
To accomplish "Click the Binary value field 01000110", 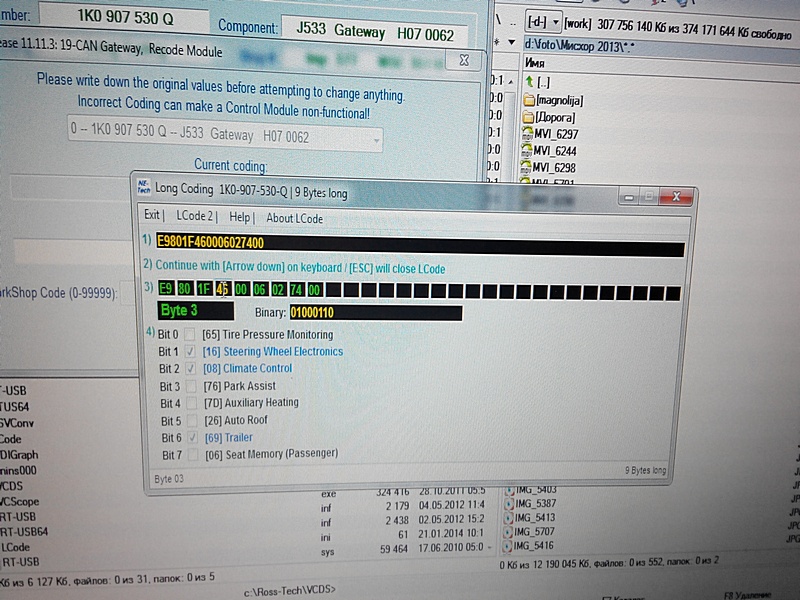I will click(x=376, y=313).
